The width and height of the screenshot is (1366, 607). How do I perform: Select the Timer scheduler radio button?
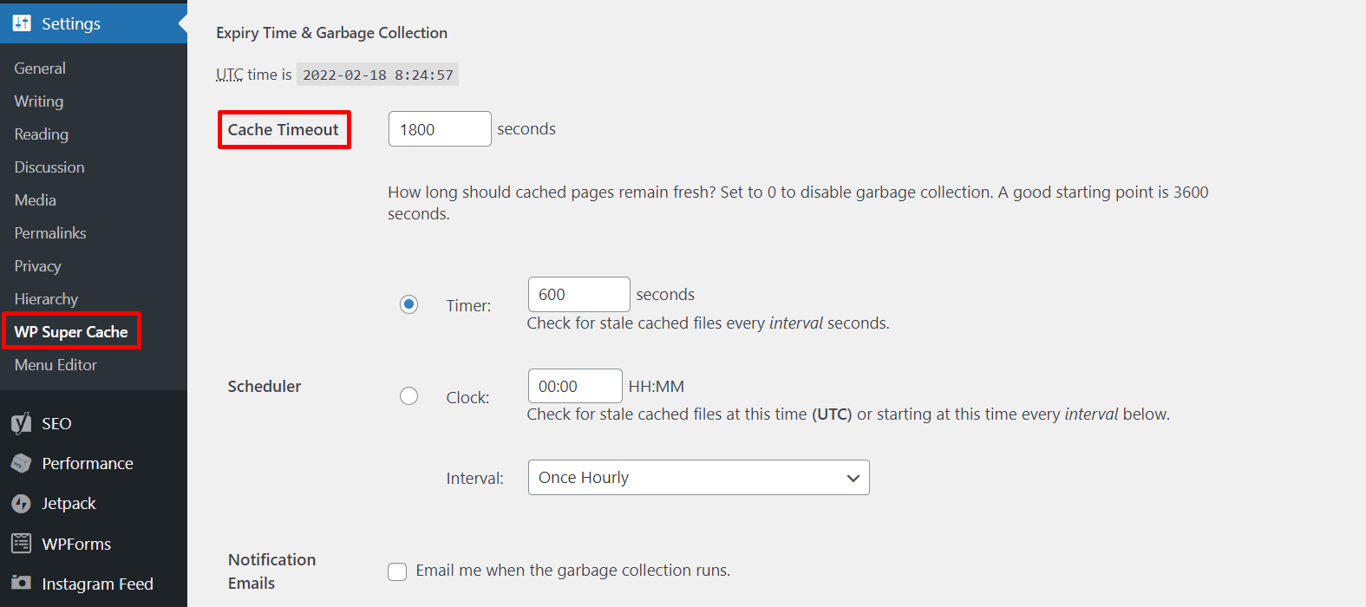click(409, 304)
